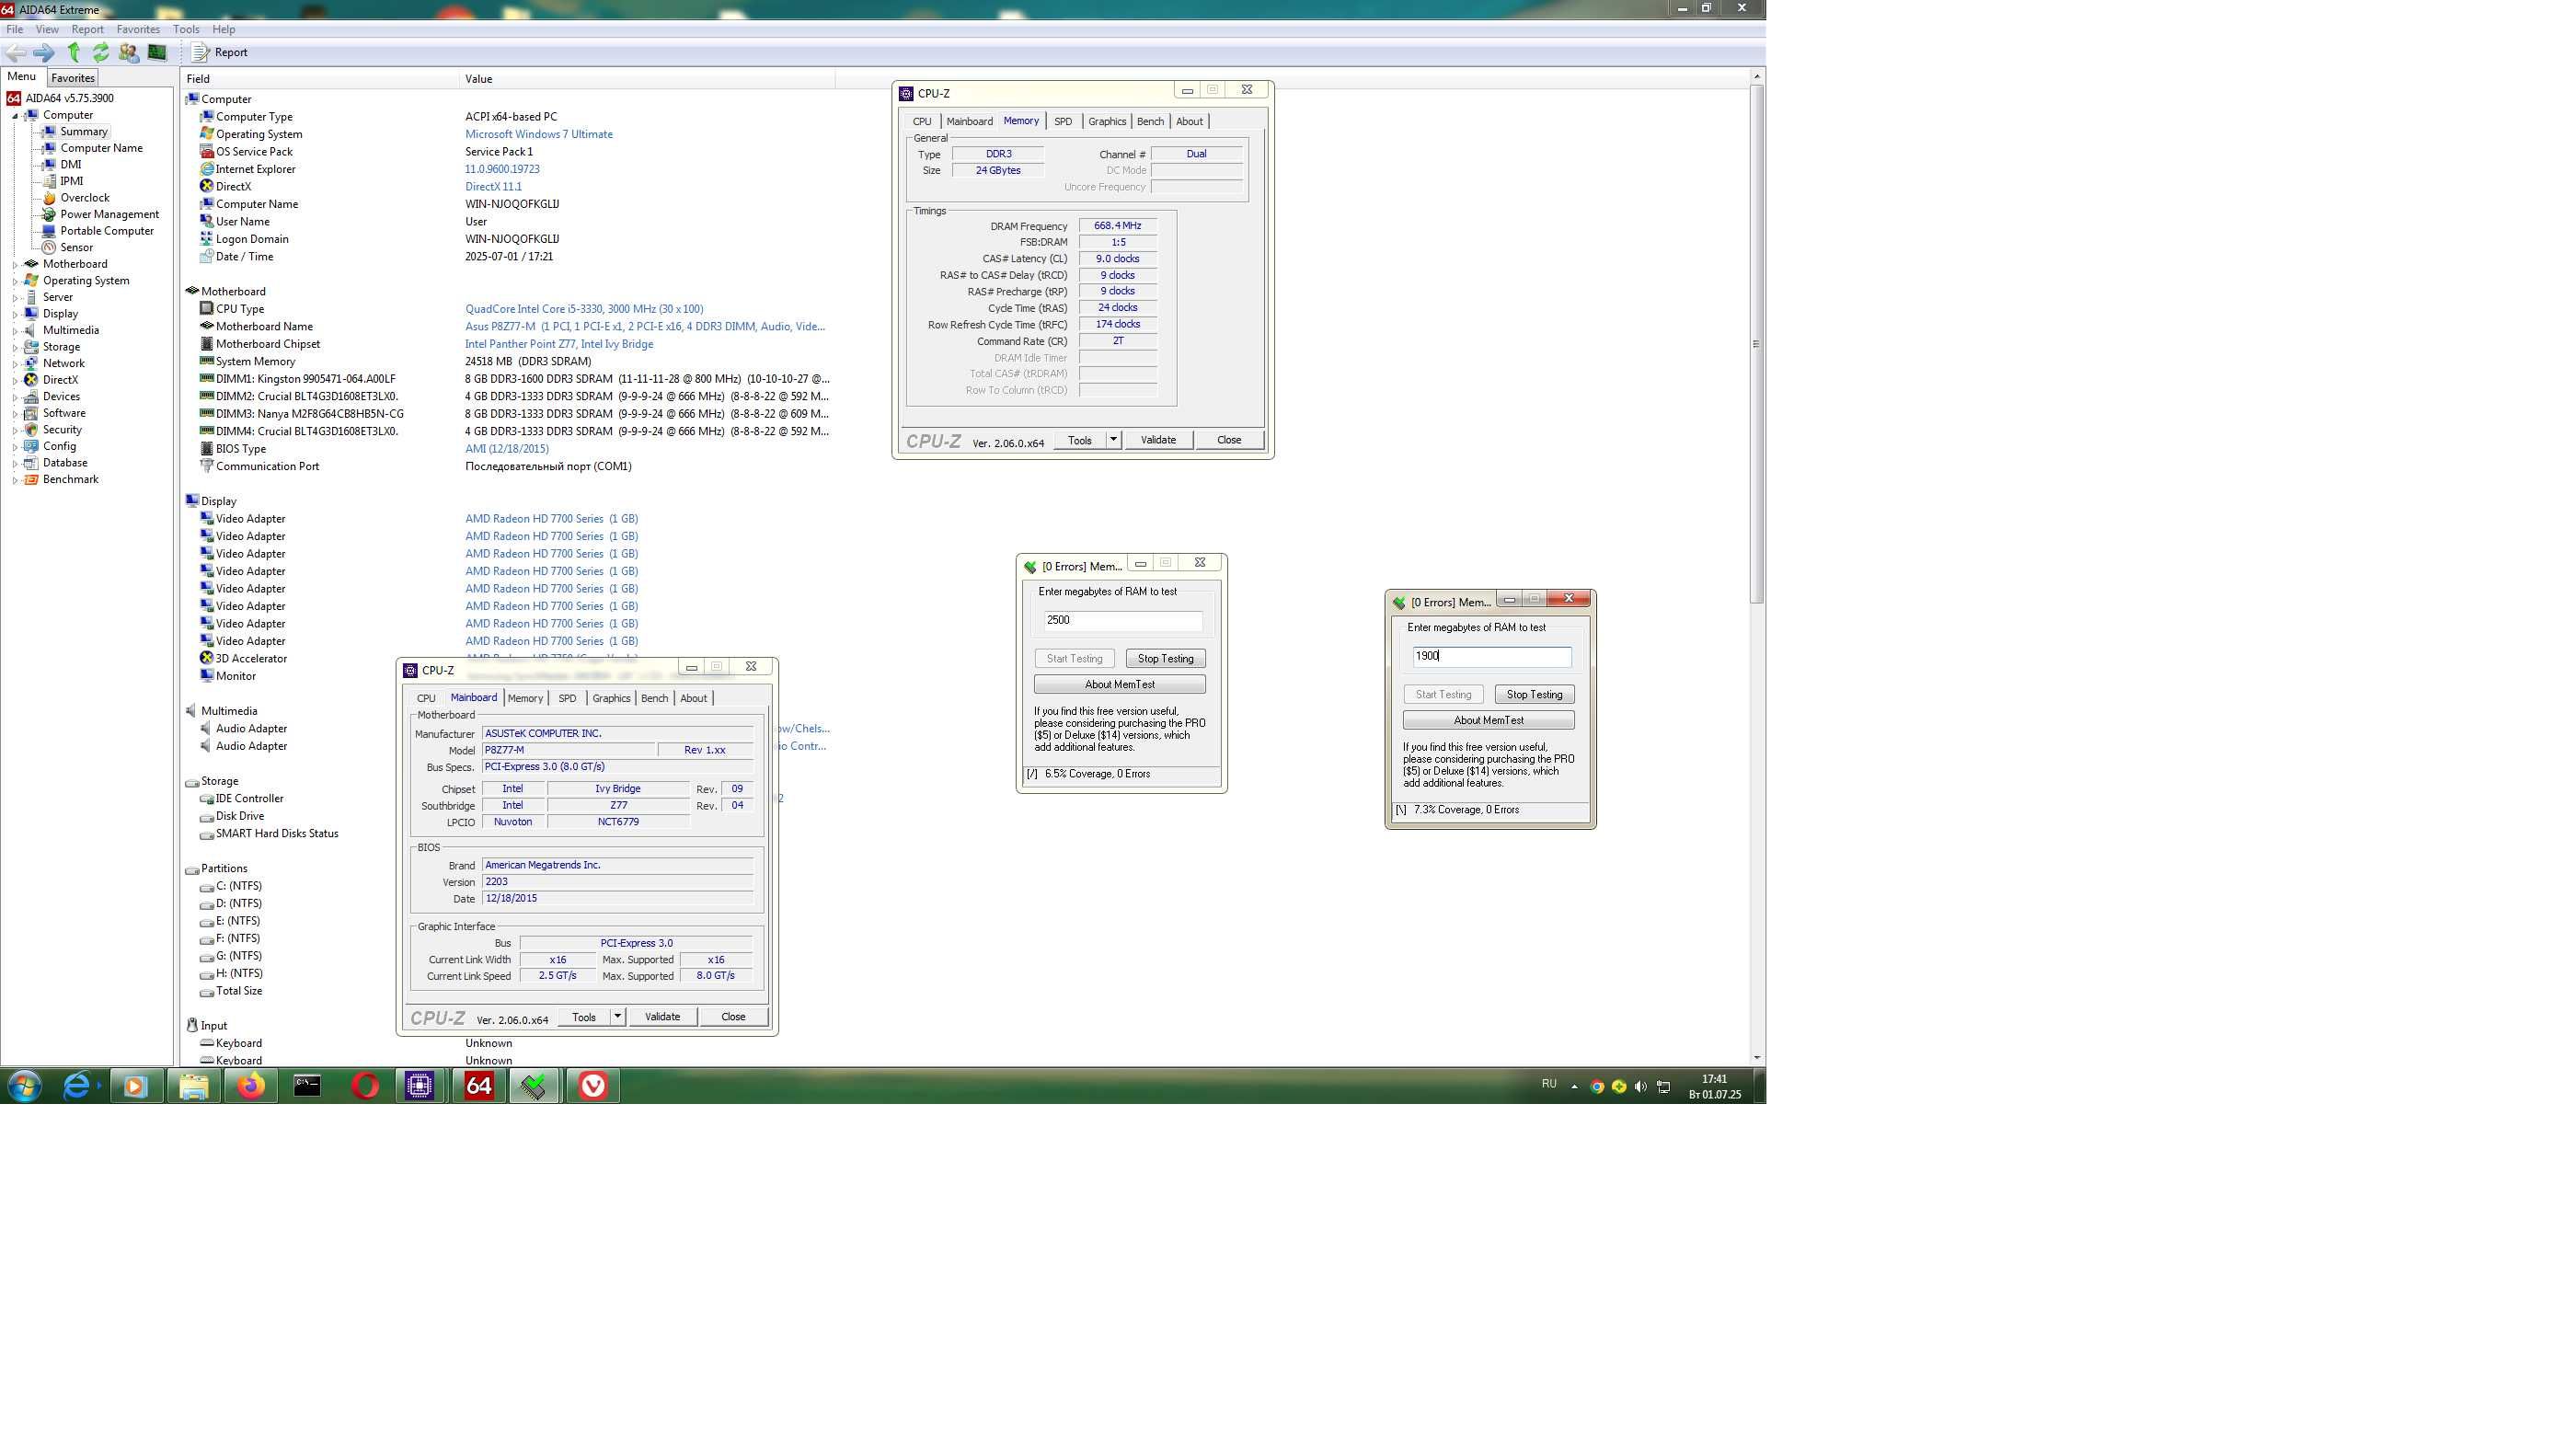Expand the Server tree node
Viewport: 2576px width, 1449px height.
click(15, 298)
